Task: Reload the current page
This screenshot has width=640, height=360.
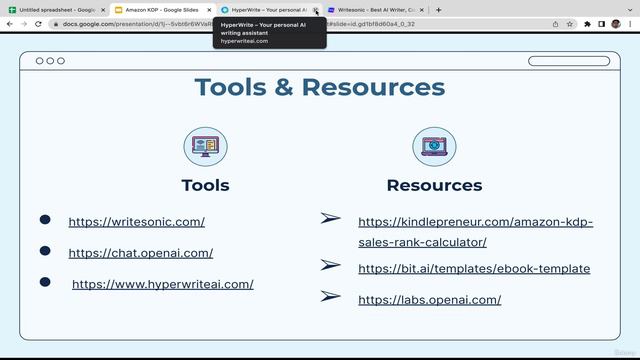Action: (x=38, y=24)
